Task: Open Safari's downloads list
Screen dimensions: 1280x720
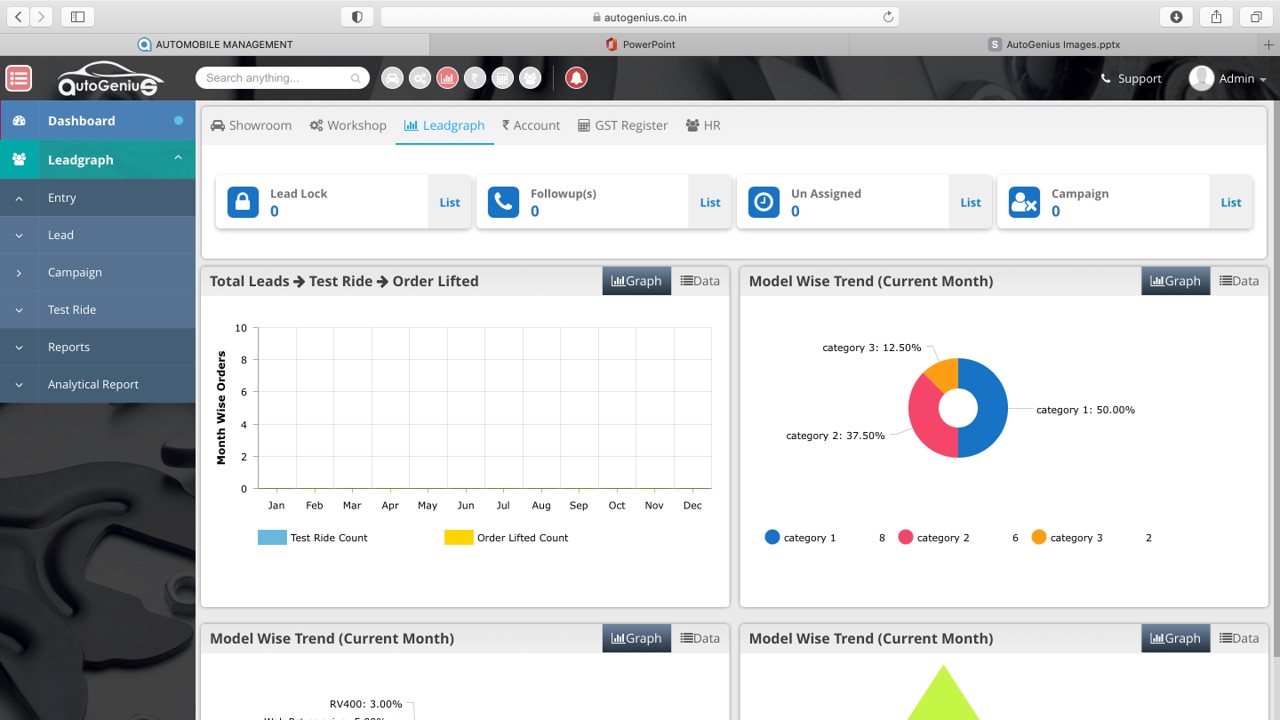Action: [1176, 17]
